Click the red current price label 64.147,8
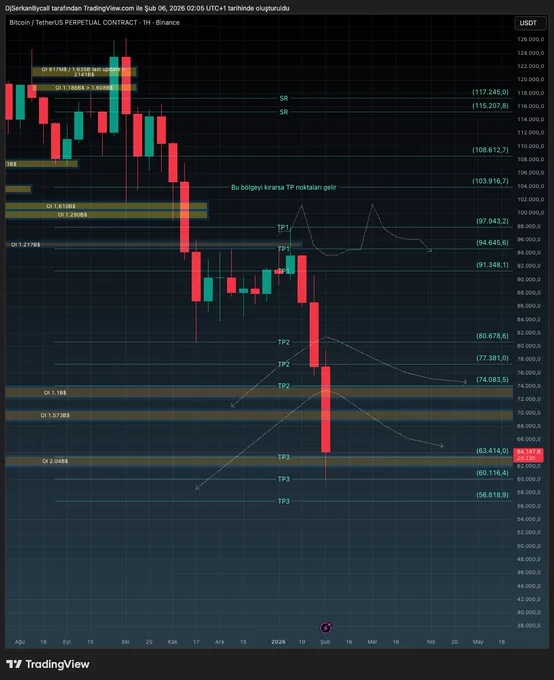The image size is (554, 680). [528, 455]
